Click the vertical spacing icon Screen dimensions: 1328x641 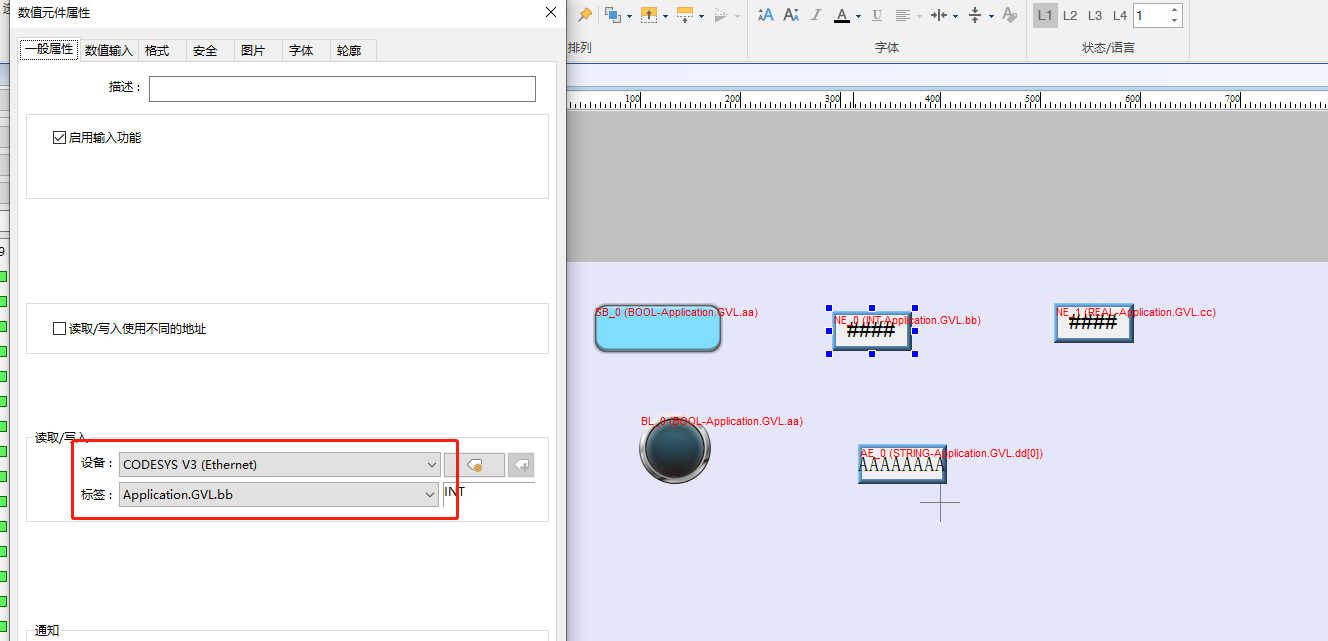975,15
